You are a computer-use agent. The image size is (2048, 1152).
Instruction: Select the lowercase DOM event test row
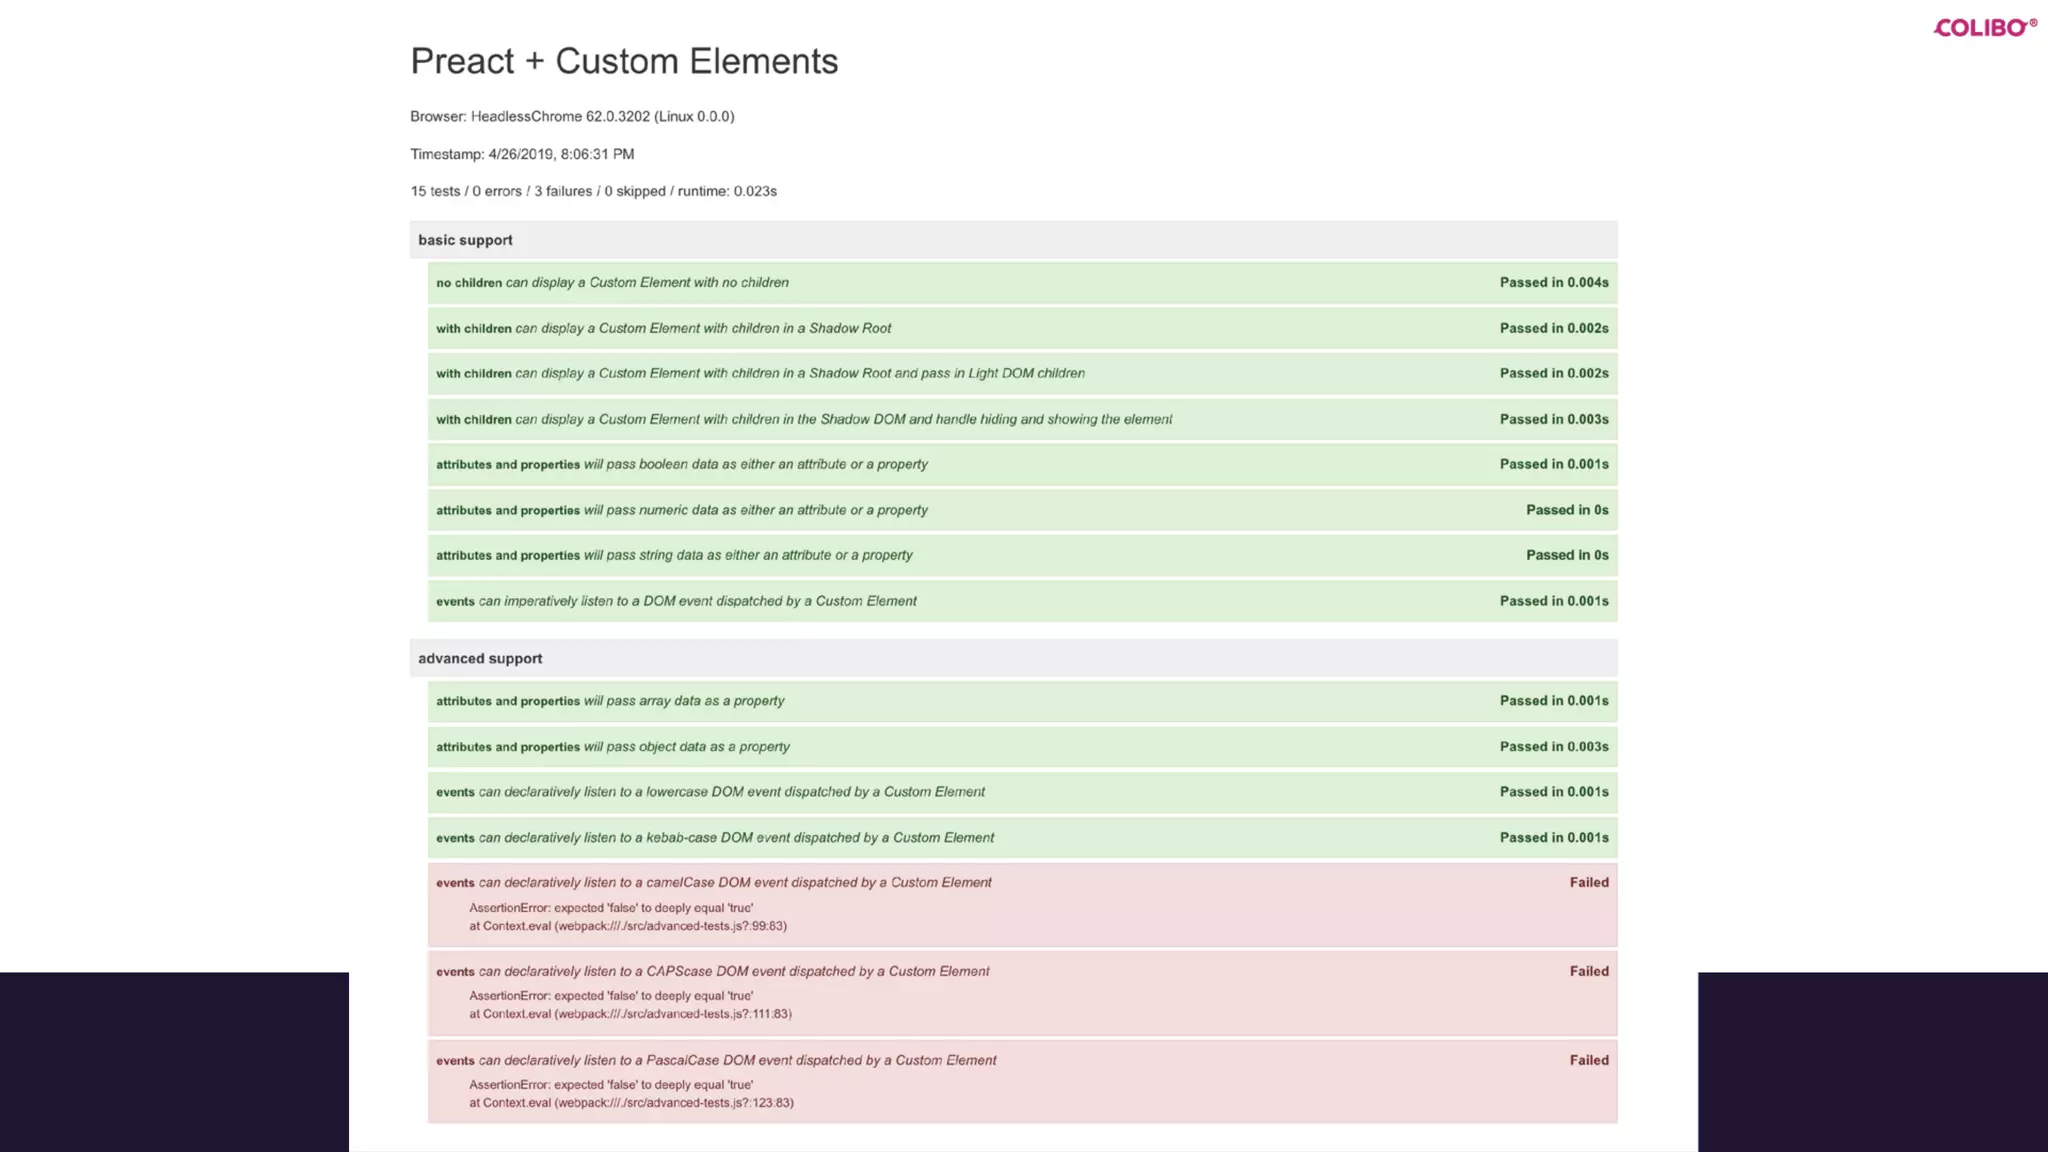pyautogui.click(x=1021, y=792)
